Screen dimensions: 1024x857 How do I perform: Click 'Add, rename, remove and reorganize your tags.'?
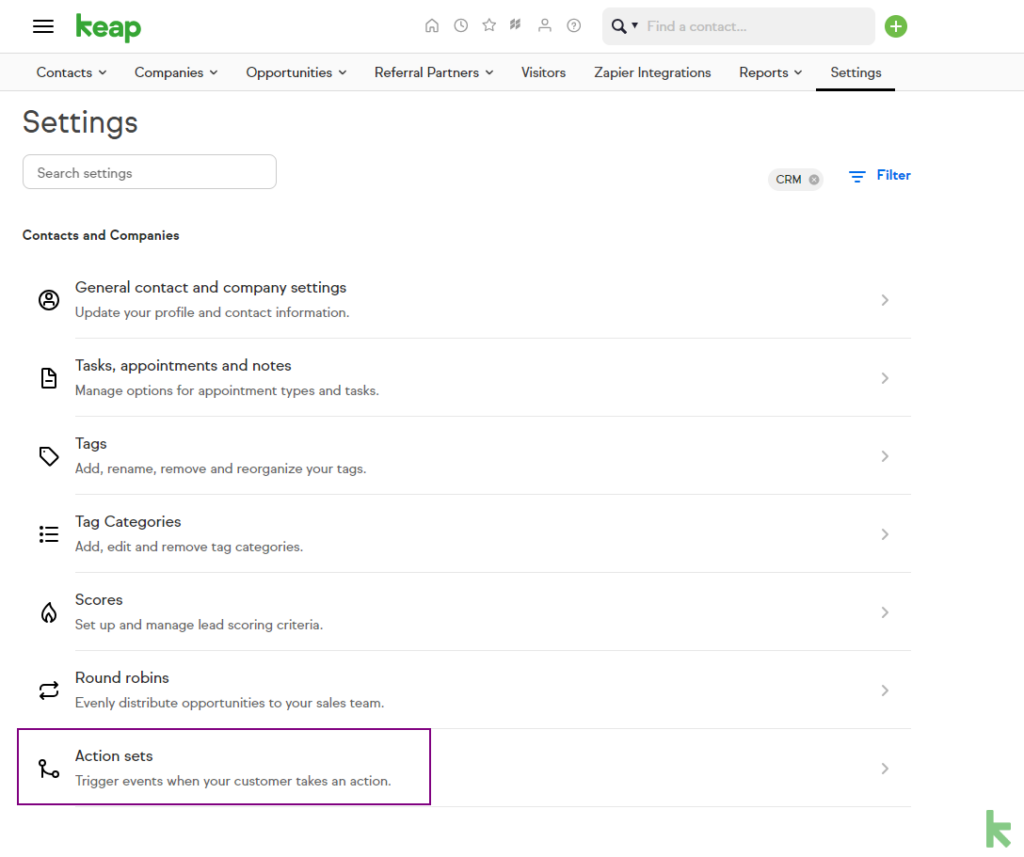(x=221, y=468)
